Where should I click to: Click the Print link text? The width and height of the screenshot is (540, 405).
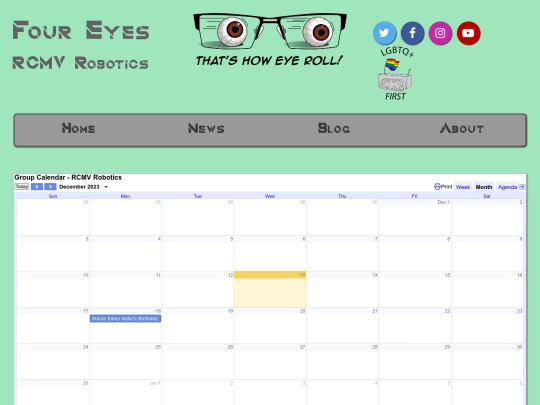[446, 187]
